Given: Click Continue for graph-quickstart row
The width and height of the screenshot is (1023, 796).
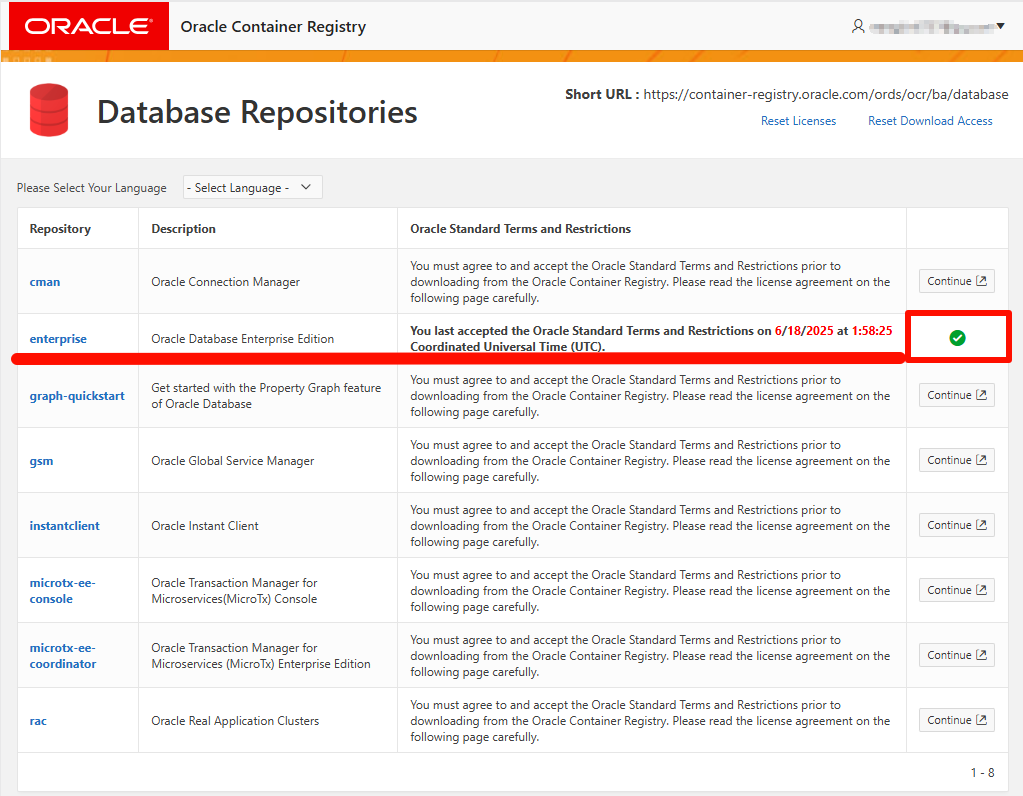Looking at the screenshot, I should [x=956, y=395].
